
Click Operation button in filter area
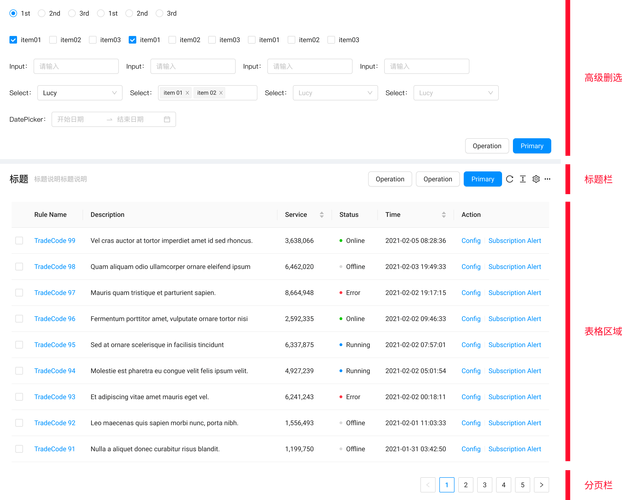[487, 146]
